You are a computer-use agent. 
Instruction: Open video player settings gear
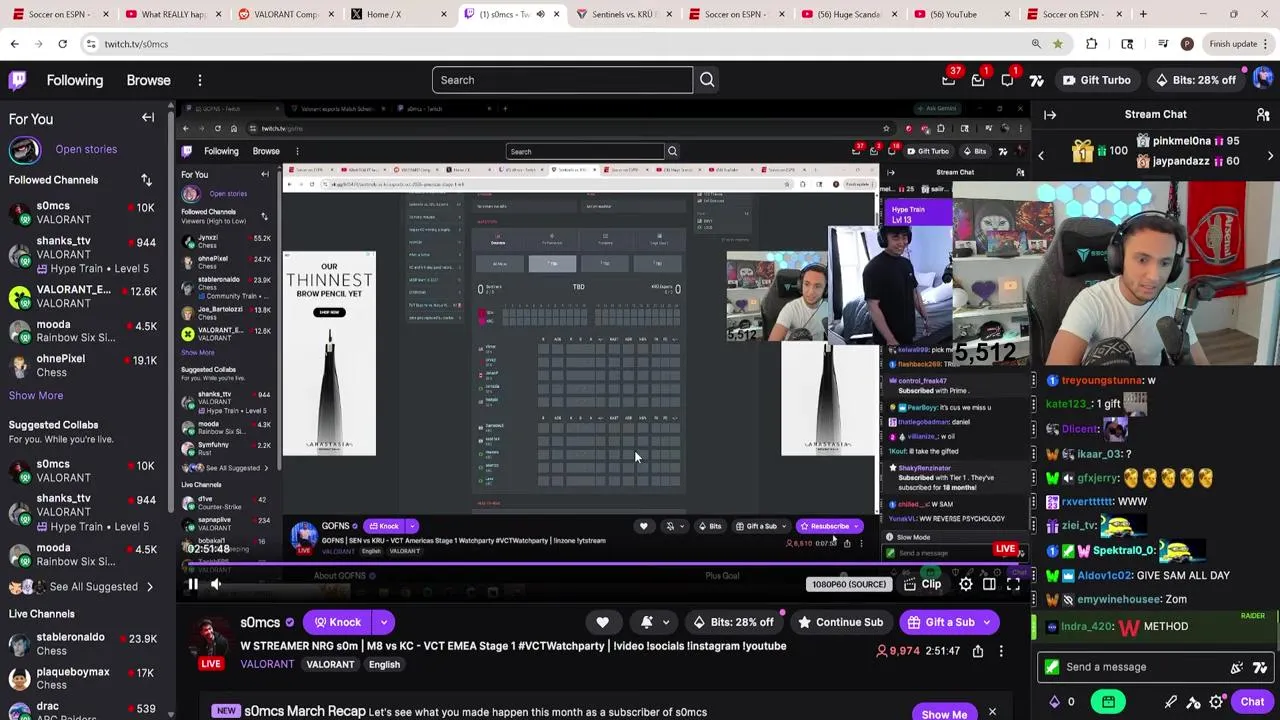click(965, 584)
